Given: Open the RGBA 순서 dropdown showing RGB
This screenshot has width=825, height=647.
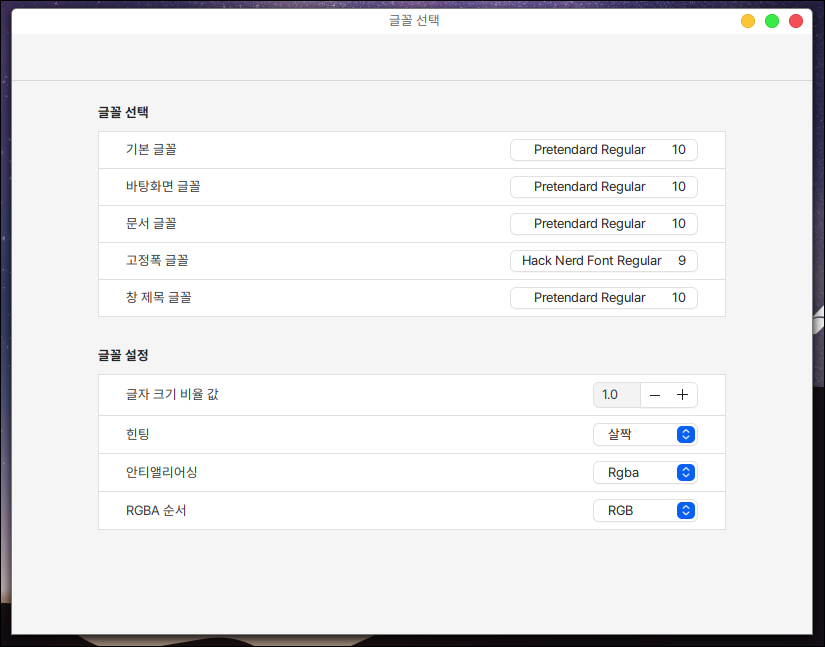Looking at the screenshot, I should coord(645,511).
